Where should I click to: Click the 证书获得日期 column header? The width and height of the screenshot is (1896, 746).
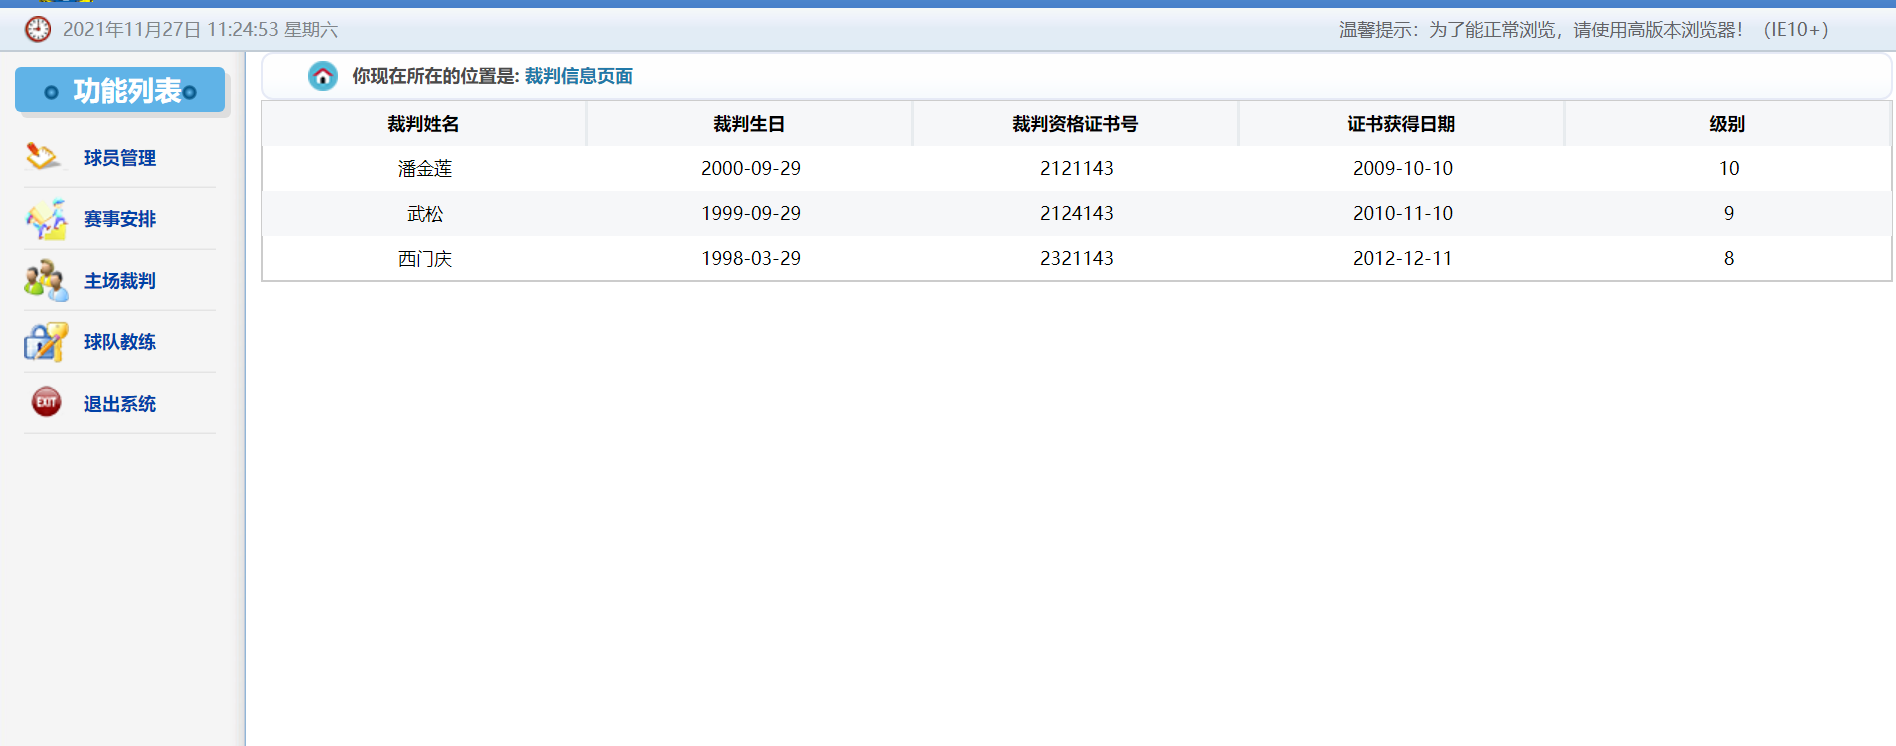click(1401, 124)
